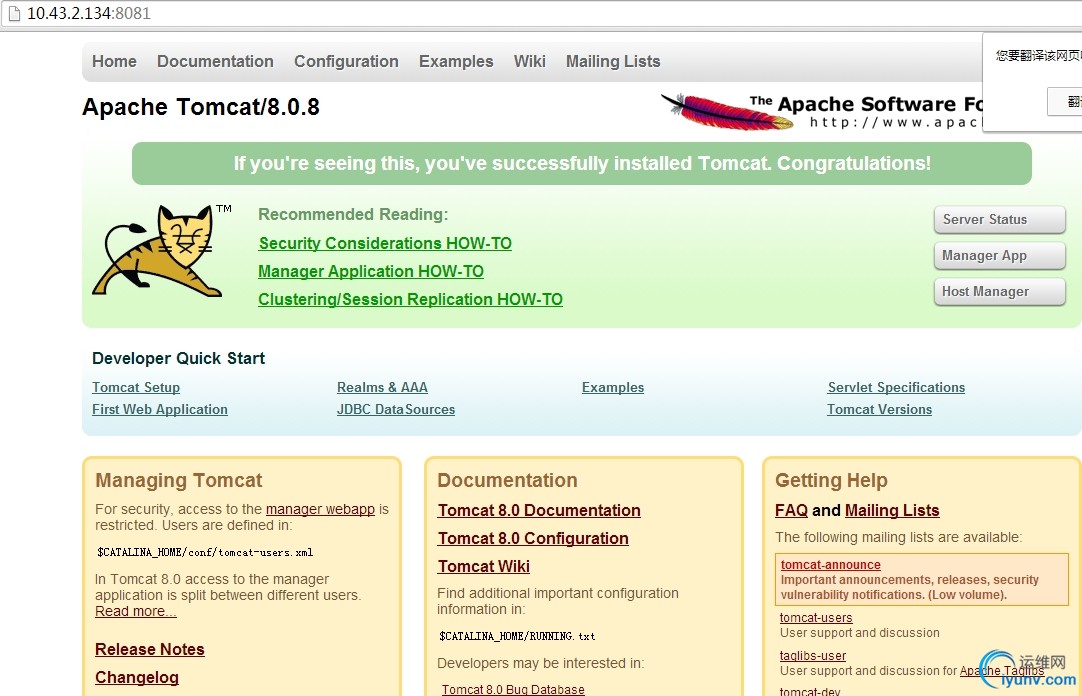
Task: Click the Apache Tomcat/8.0.8 heading
Action: point(201,107)
